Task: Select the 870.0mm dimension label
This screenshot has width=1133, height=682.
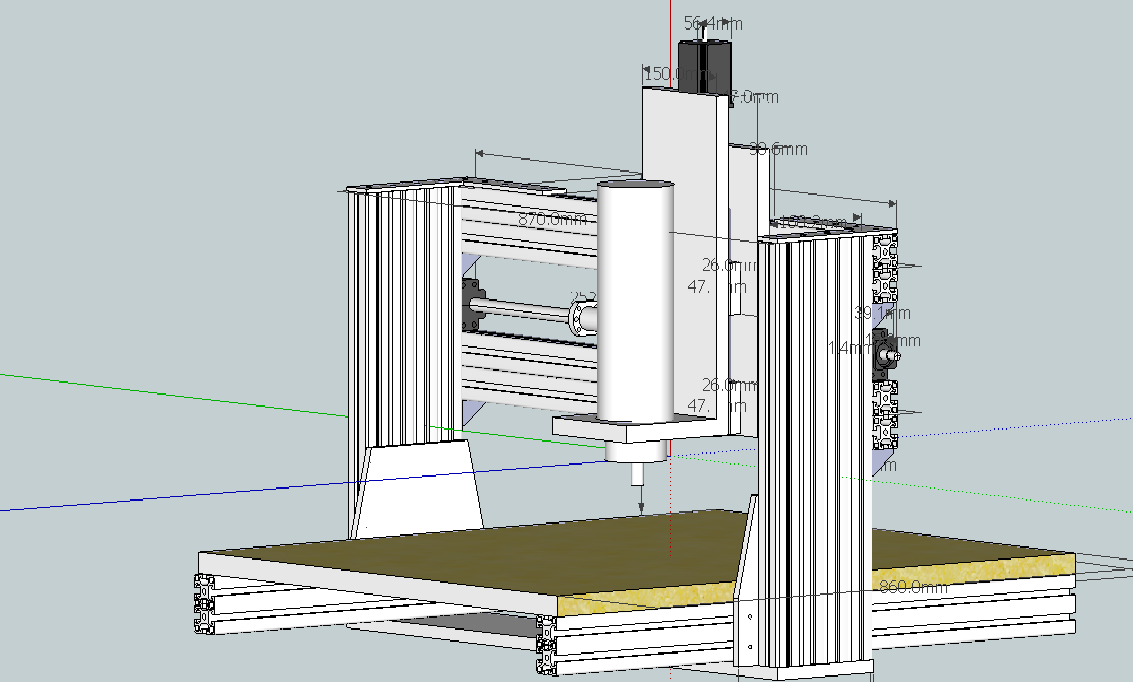Action: [x=553, y=220]
